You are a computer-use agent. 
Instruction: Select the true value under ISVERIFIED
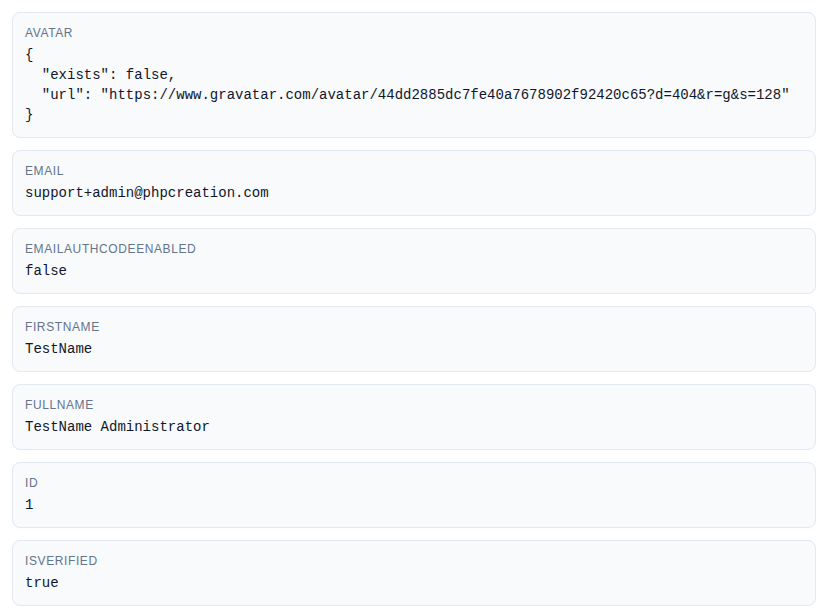(x=42, y=582)
